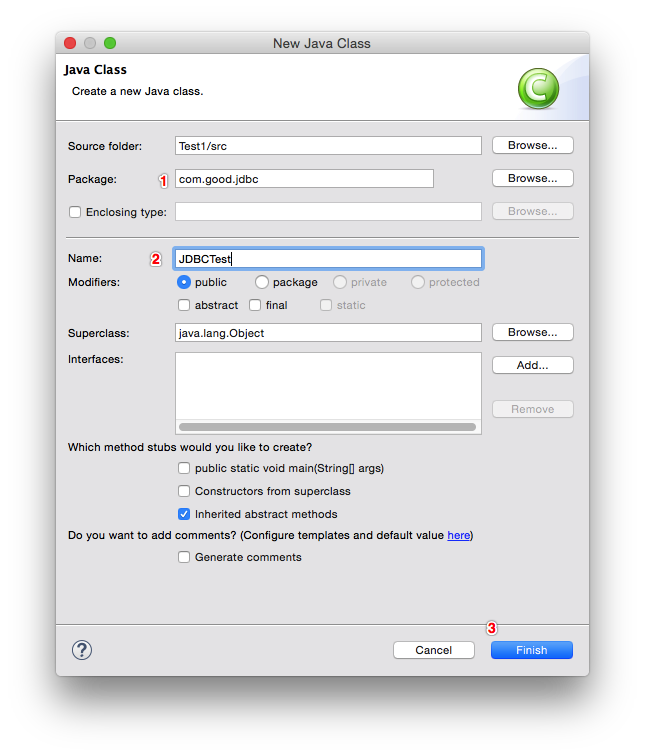Click the Finish button

click(532, 650)
